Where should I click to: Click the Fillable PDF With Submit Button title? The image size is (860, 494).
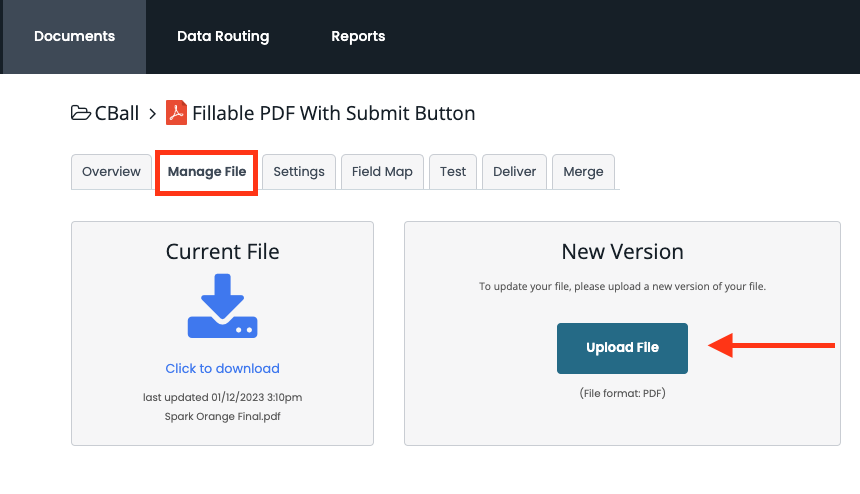tap(334, 113)
